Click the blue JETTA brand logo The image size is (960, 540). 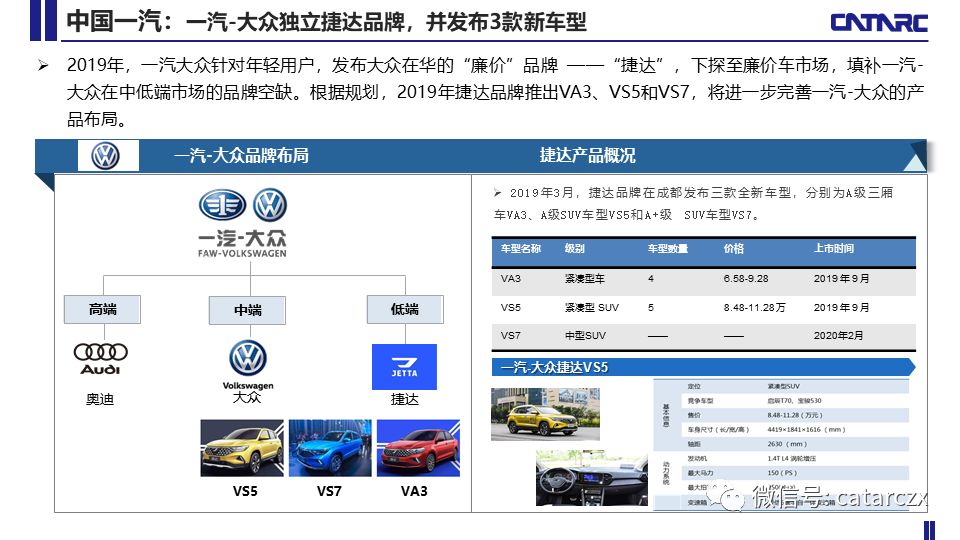[x=404, y=367]
